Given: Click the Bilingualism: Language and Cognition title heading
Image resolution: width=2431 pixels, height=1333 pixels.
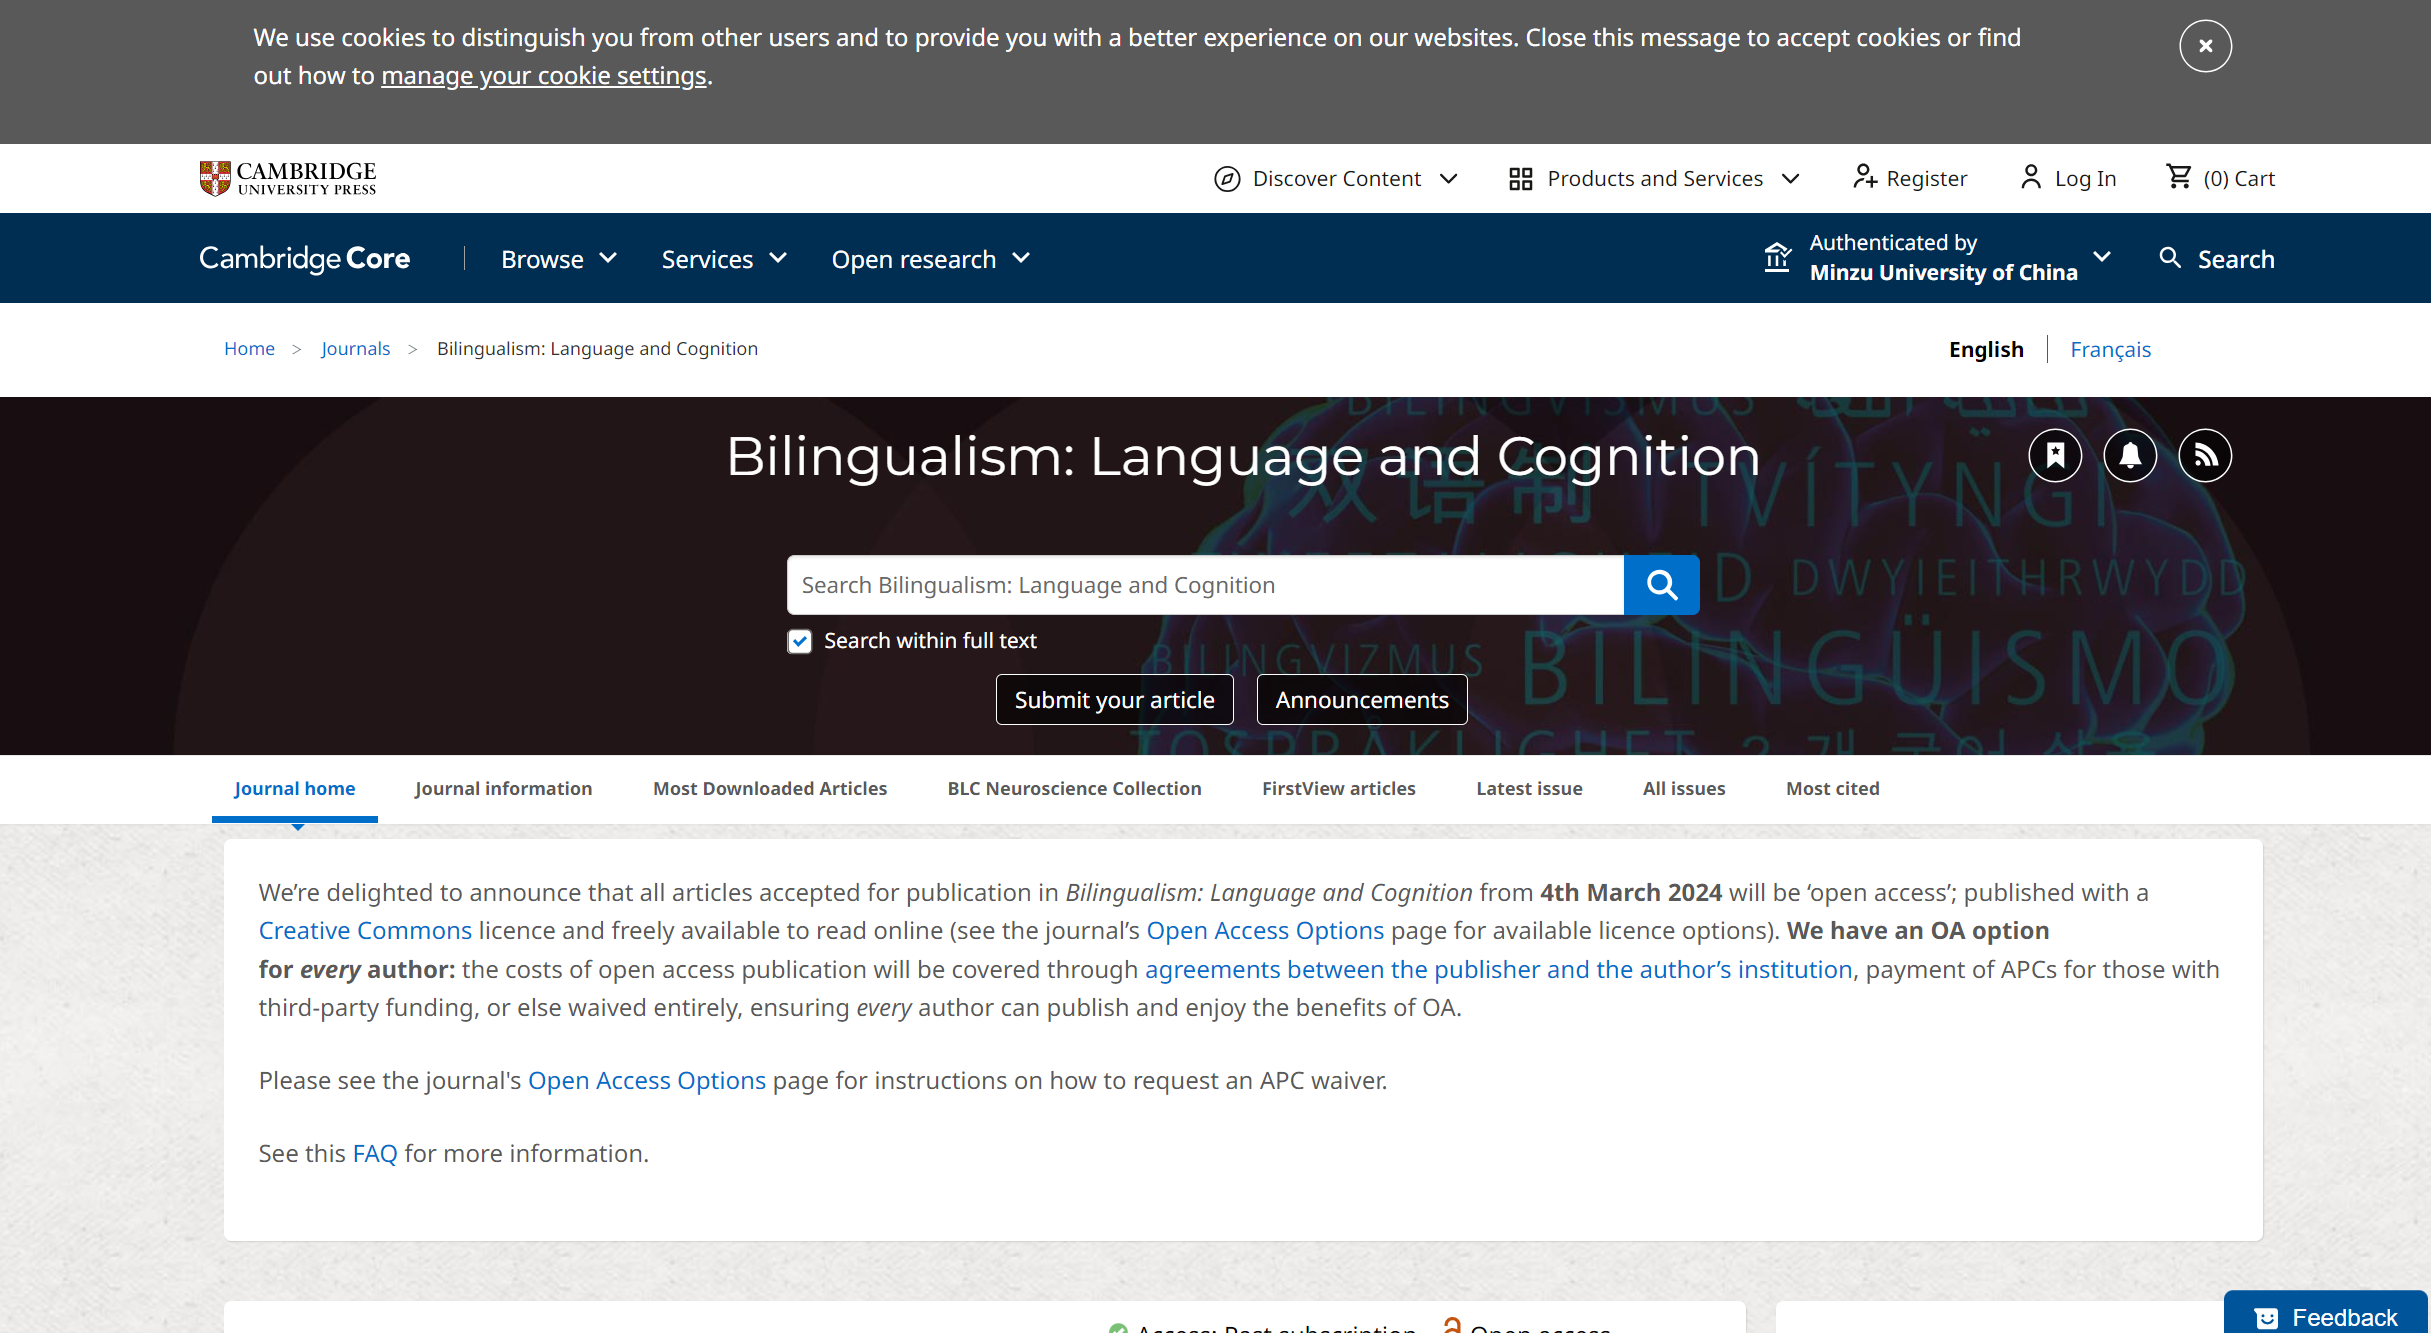Looking at the screenshot, I should (x=1243, y=457).
